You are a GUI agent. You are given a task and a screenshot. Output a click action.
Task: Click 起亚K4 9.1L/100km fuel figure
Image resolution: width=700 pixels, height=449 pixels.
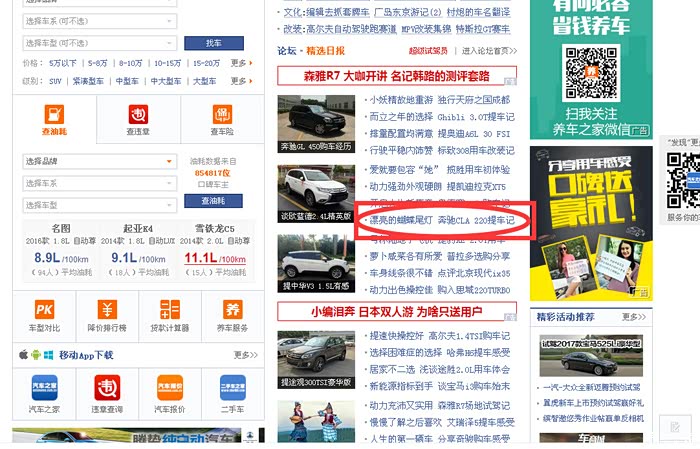click(x=138, y=258)
